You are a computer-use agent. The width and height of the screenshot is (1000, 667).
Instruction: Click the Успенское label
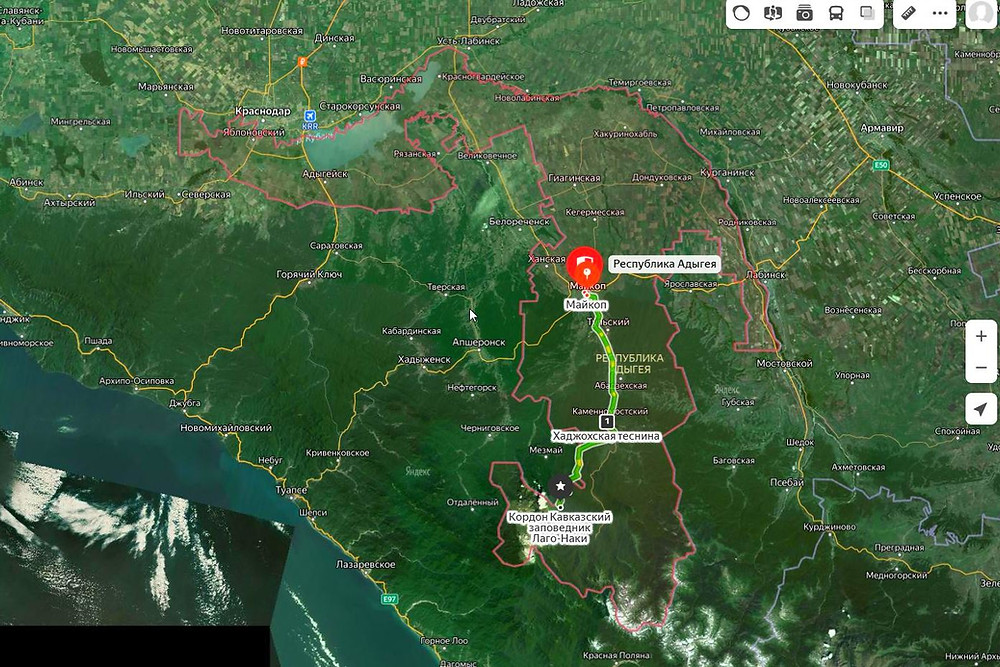point(957,196)
